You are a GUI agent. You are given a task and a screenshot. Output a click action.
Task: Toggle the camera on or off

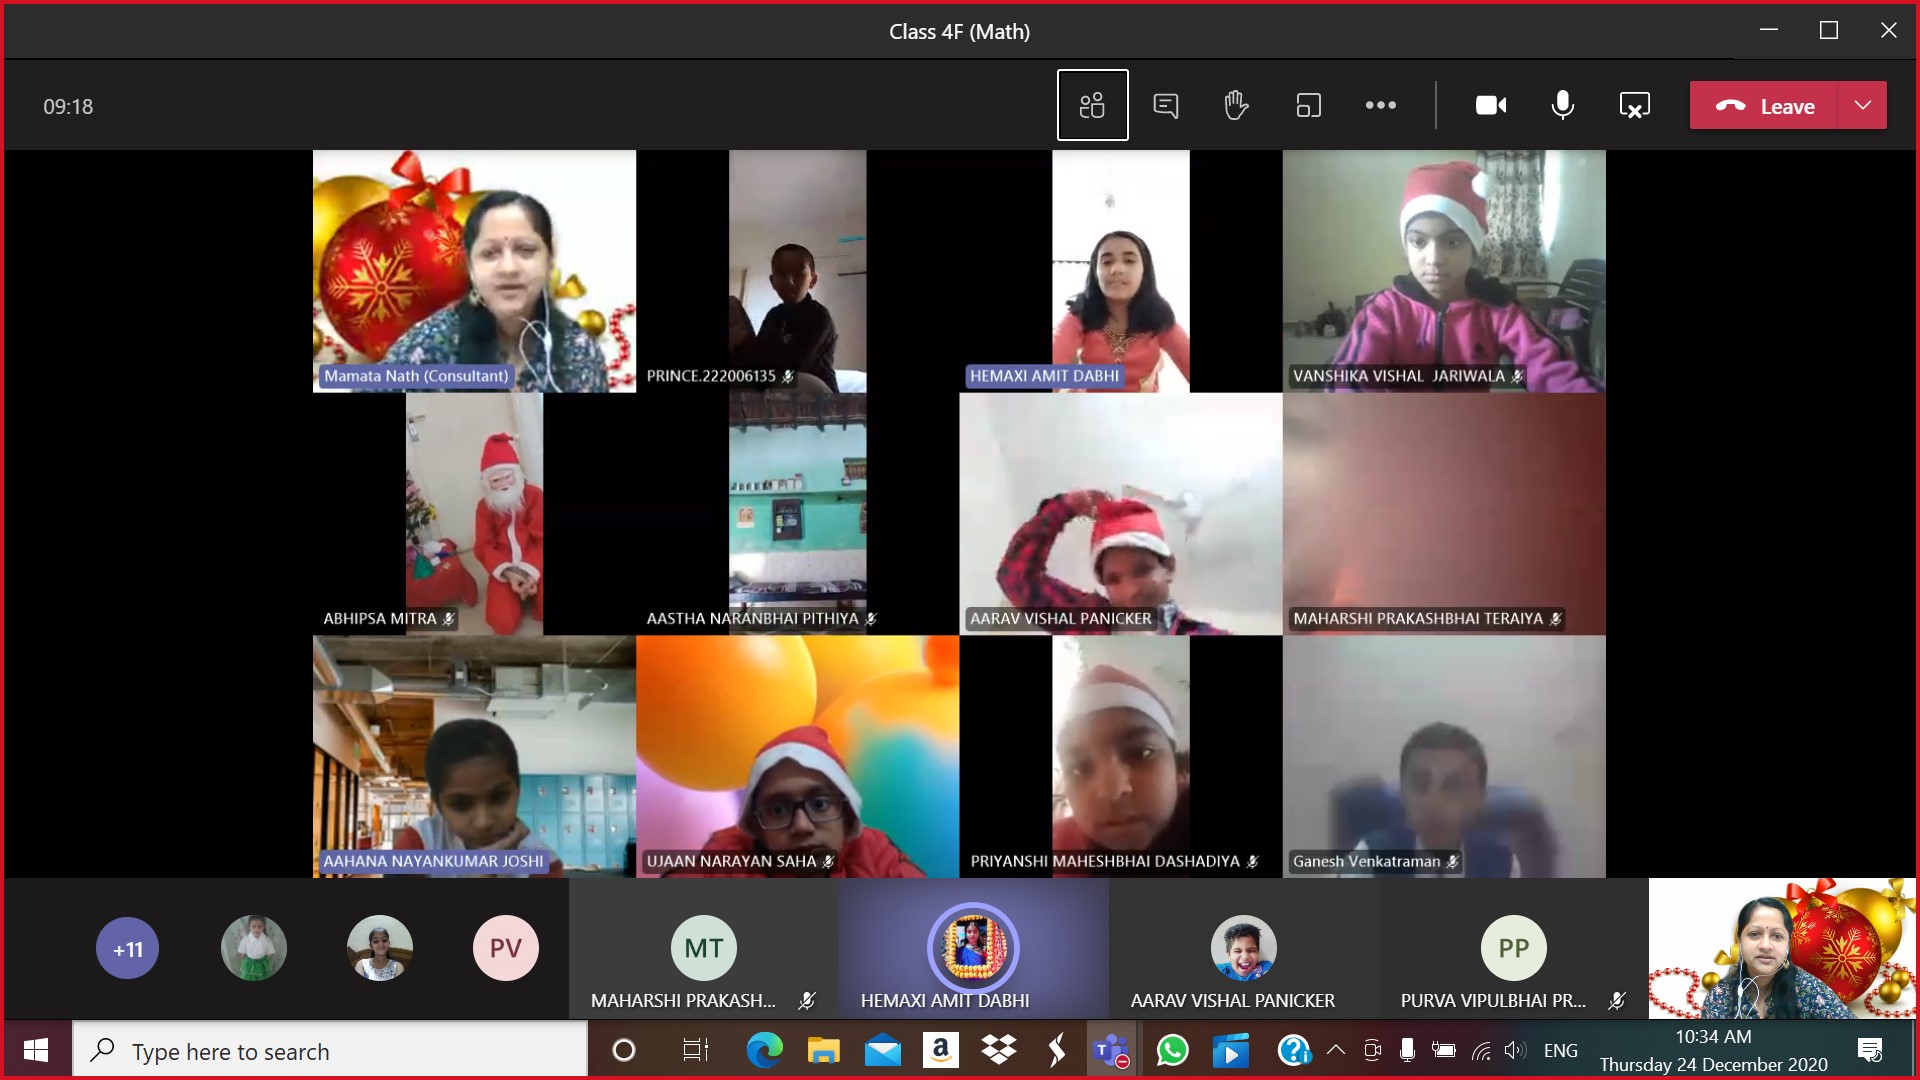[1491, 105]
